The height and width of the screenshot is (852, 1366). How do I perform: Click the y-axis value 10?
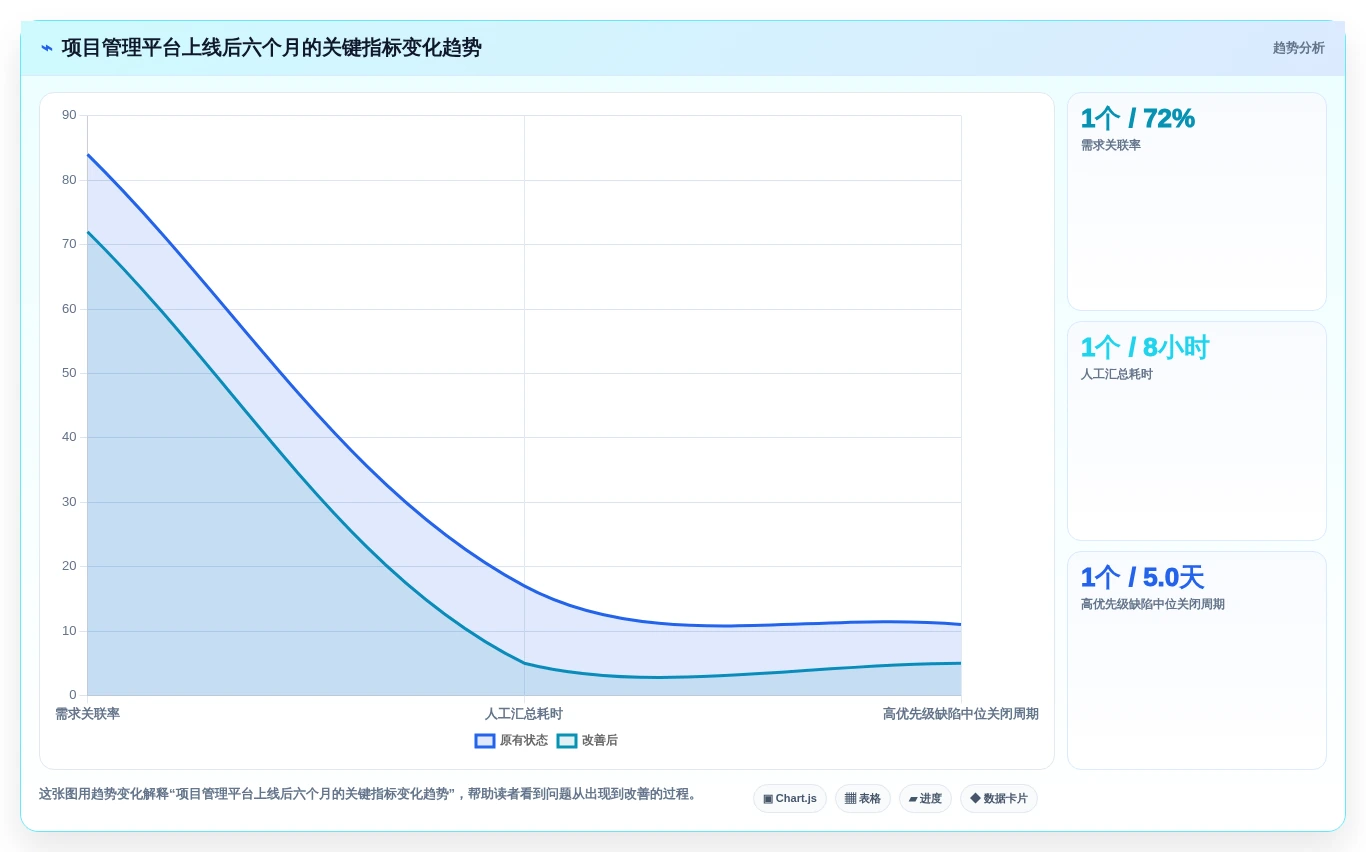69,631
